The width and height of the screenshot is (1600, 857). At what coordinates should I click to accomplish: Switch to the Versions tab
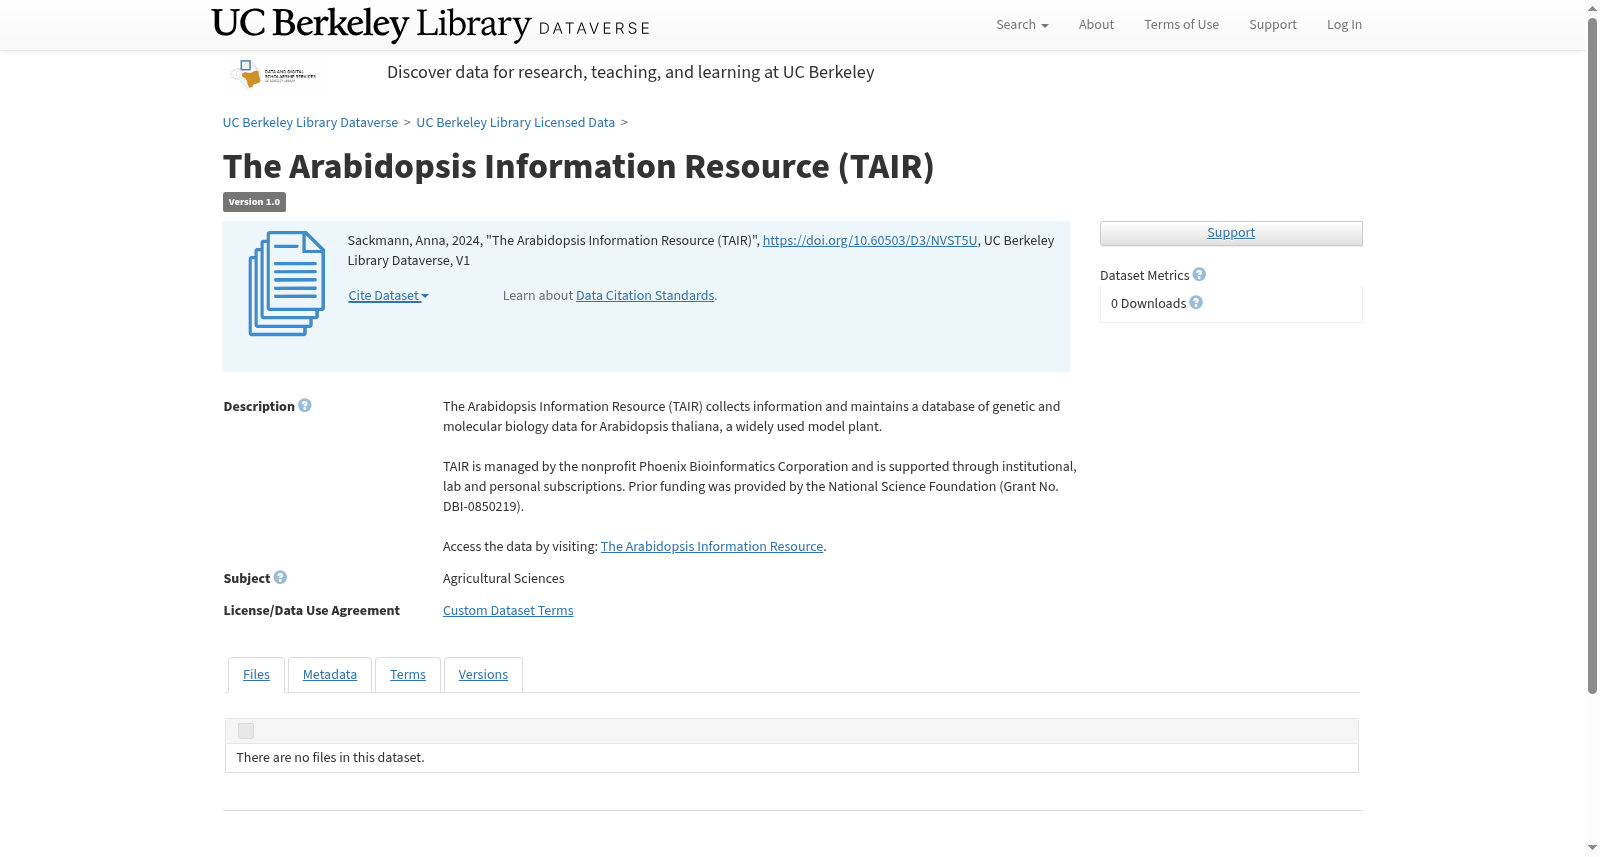tap(483, 675)
